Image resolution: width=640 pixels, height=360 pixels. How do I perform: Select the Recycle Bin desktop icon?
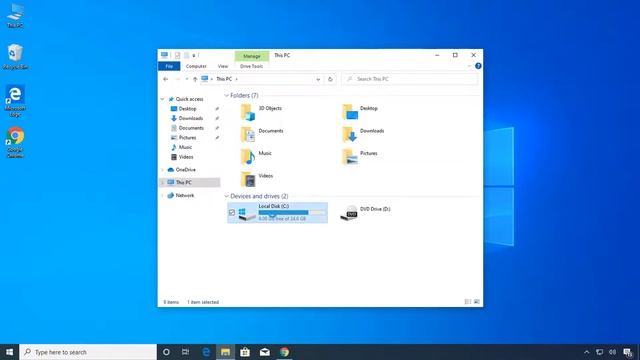tap(15, 57)
